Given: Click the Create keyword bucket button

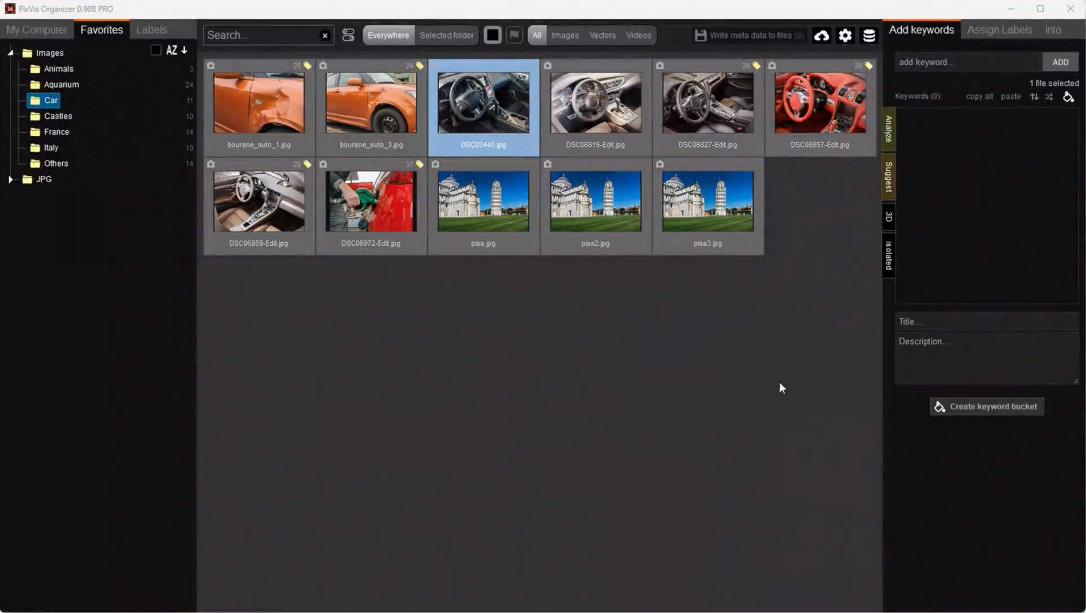Looking at the screenshot, I should coord(986,407).
